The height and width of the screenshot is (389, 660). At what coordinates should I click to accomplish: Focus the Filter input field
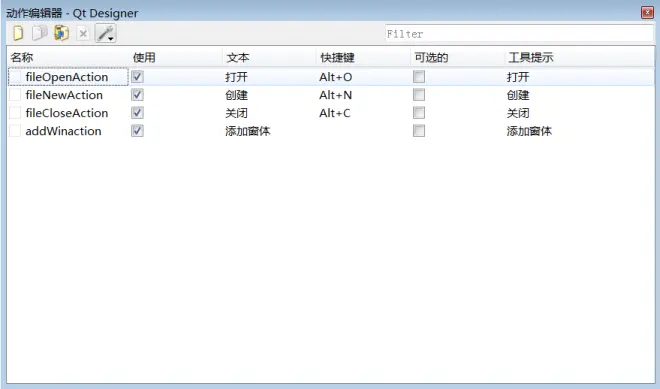pyautogui.click(x=519, y=34)
